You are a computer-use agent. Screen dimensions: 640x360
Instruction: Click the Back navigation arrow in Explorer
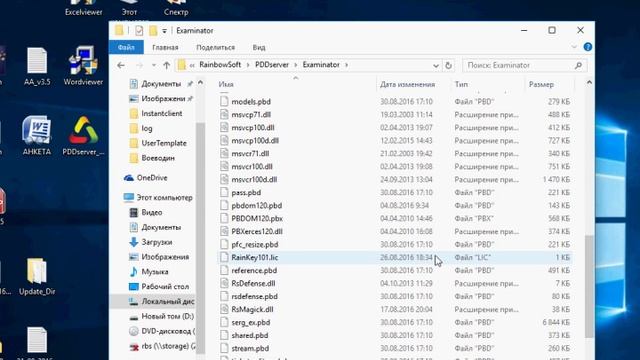121,65
